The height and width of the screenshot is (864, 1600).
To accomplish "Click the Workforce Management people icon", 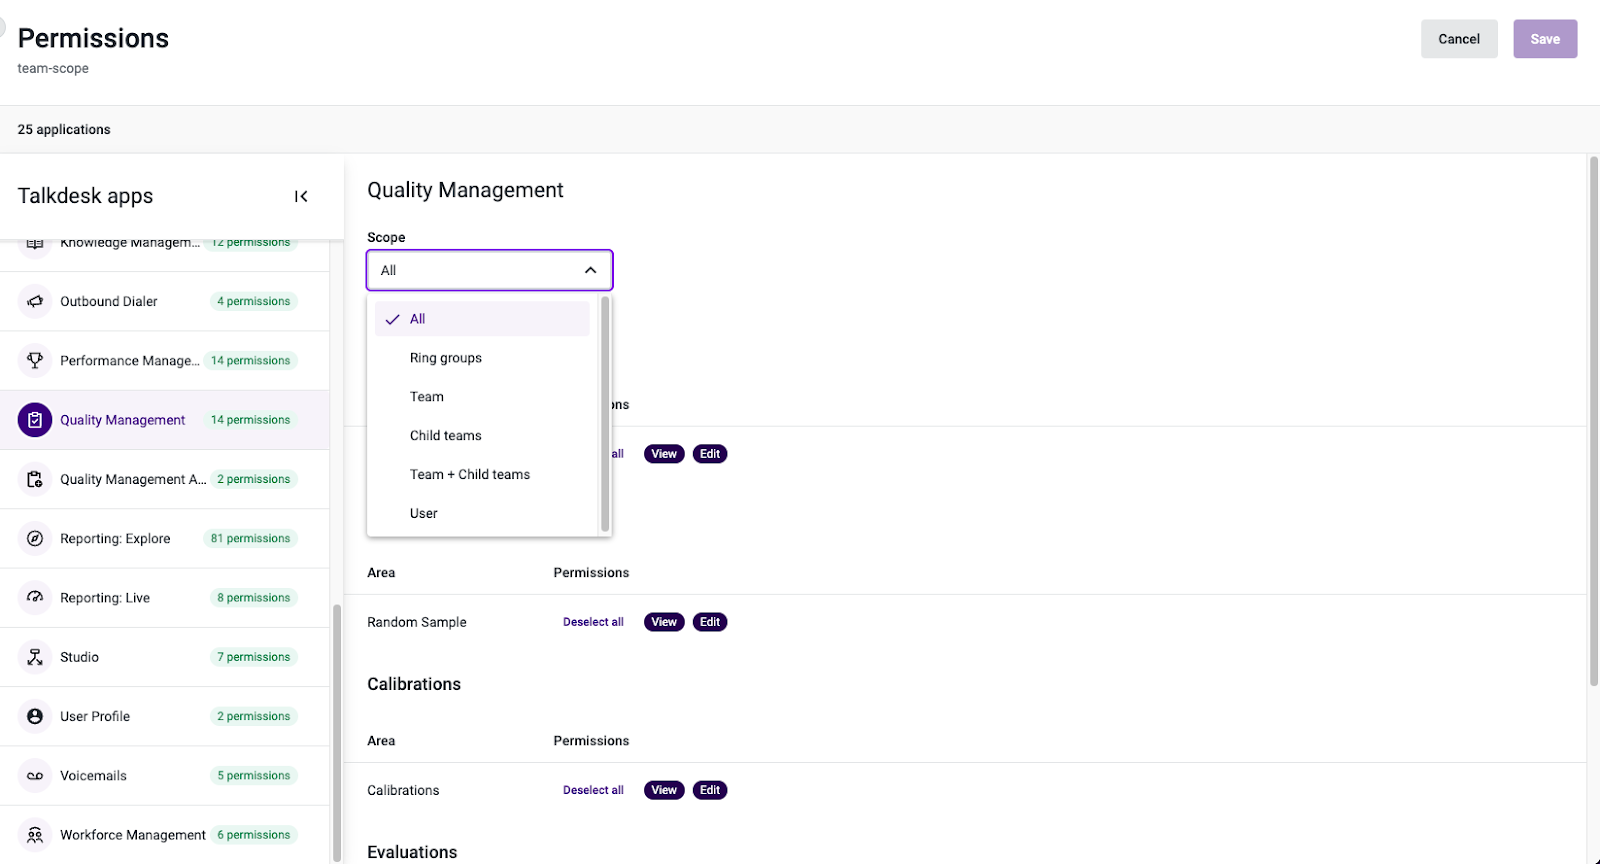I will tap(35, 835).
